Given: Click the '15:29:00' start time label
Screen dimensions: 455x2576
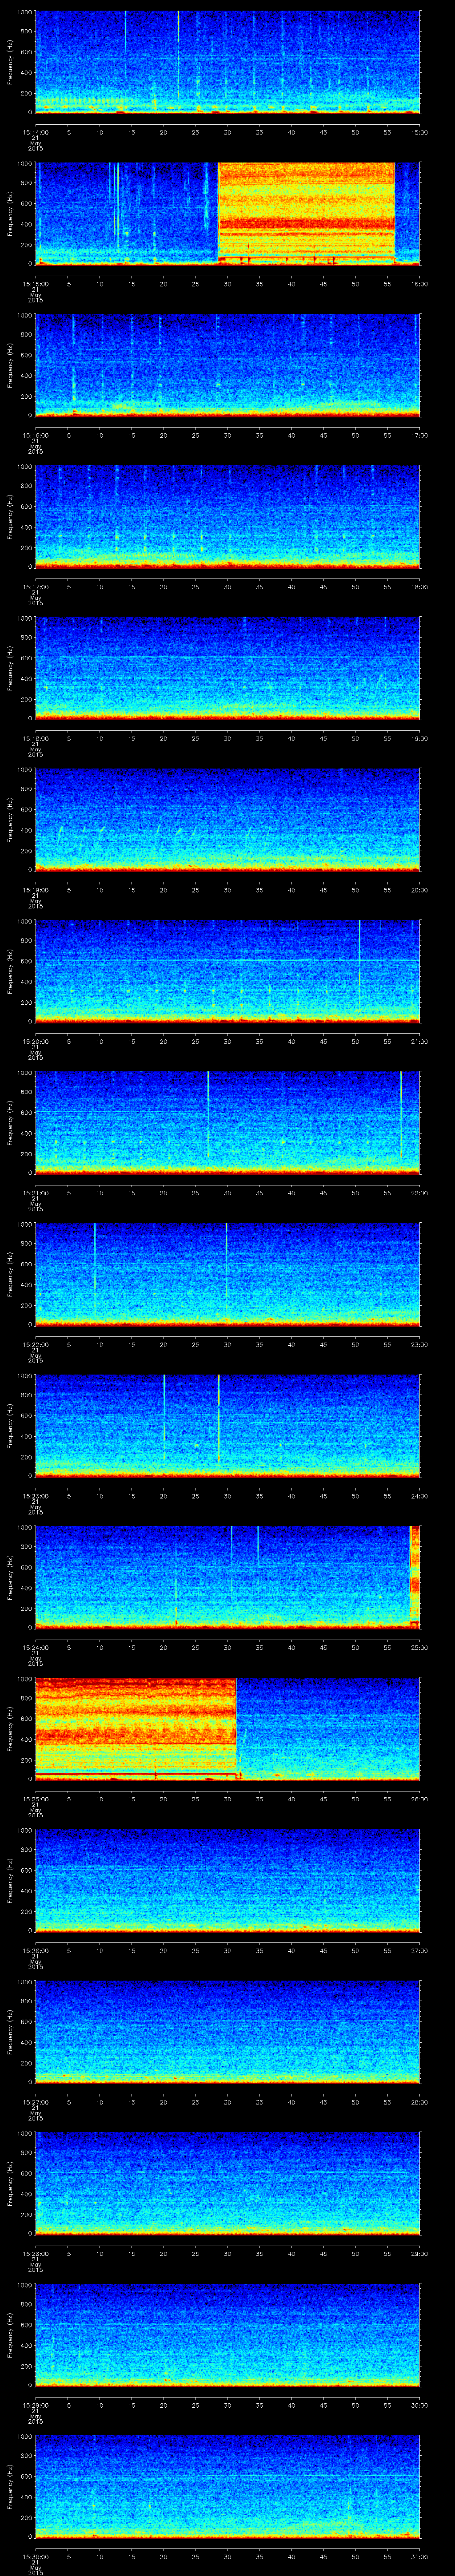Looking at the screenshot, I should click(x=35, y=2406).
